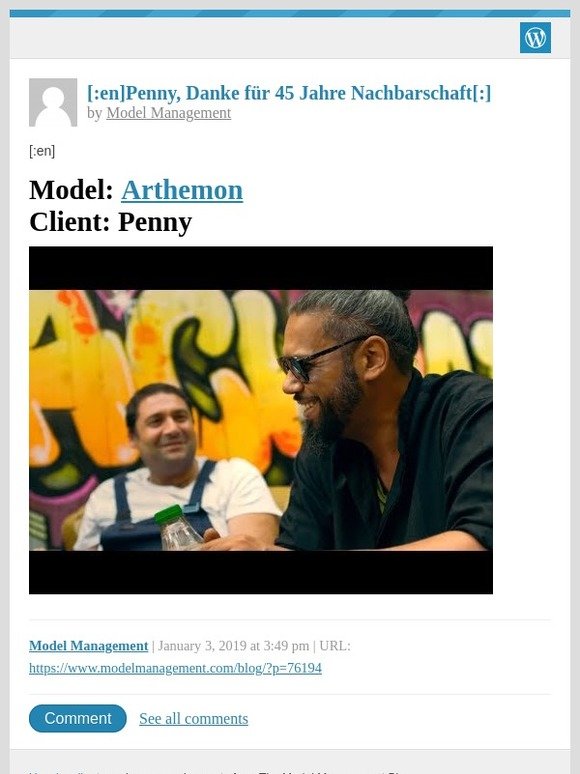Click the January 3, 2019 timestamp text

pos(233,646)
